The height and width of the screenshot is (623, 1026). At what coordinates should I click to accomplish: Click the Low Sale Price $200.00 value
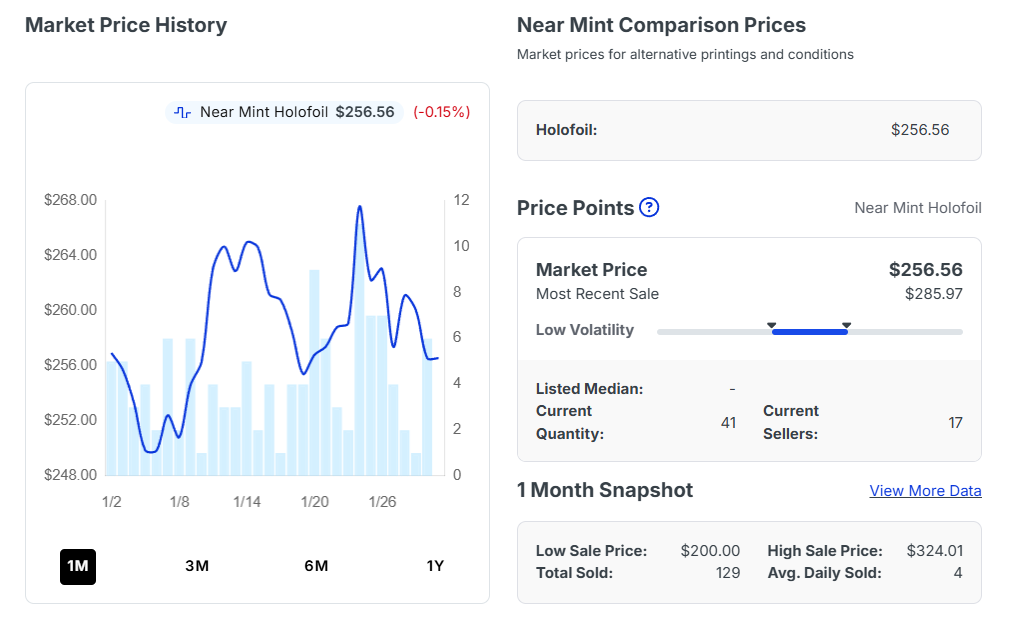click(710, 551)
